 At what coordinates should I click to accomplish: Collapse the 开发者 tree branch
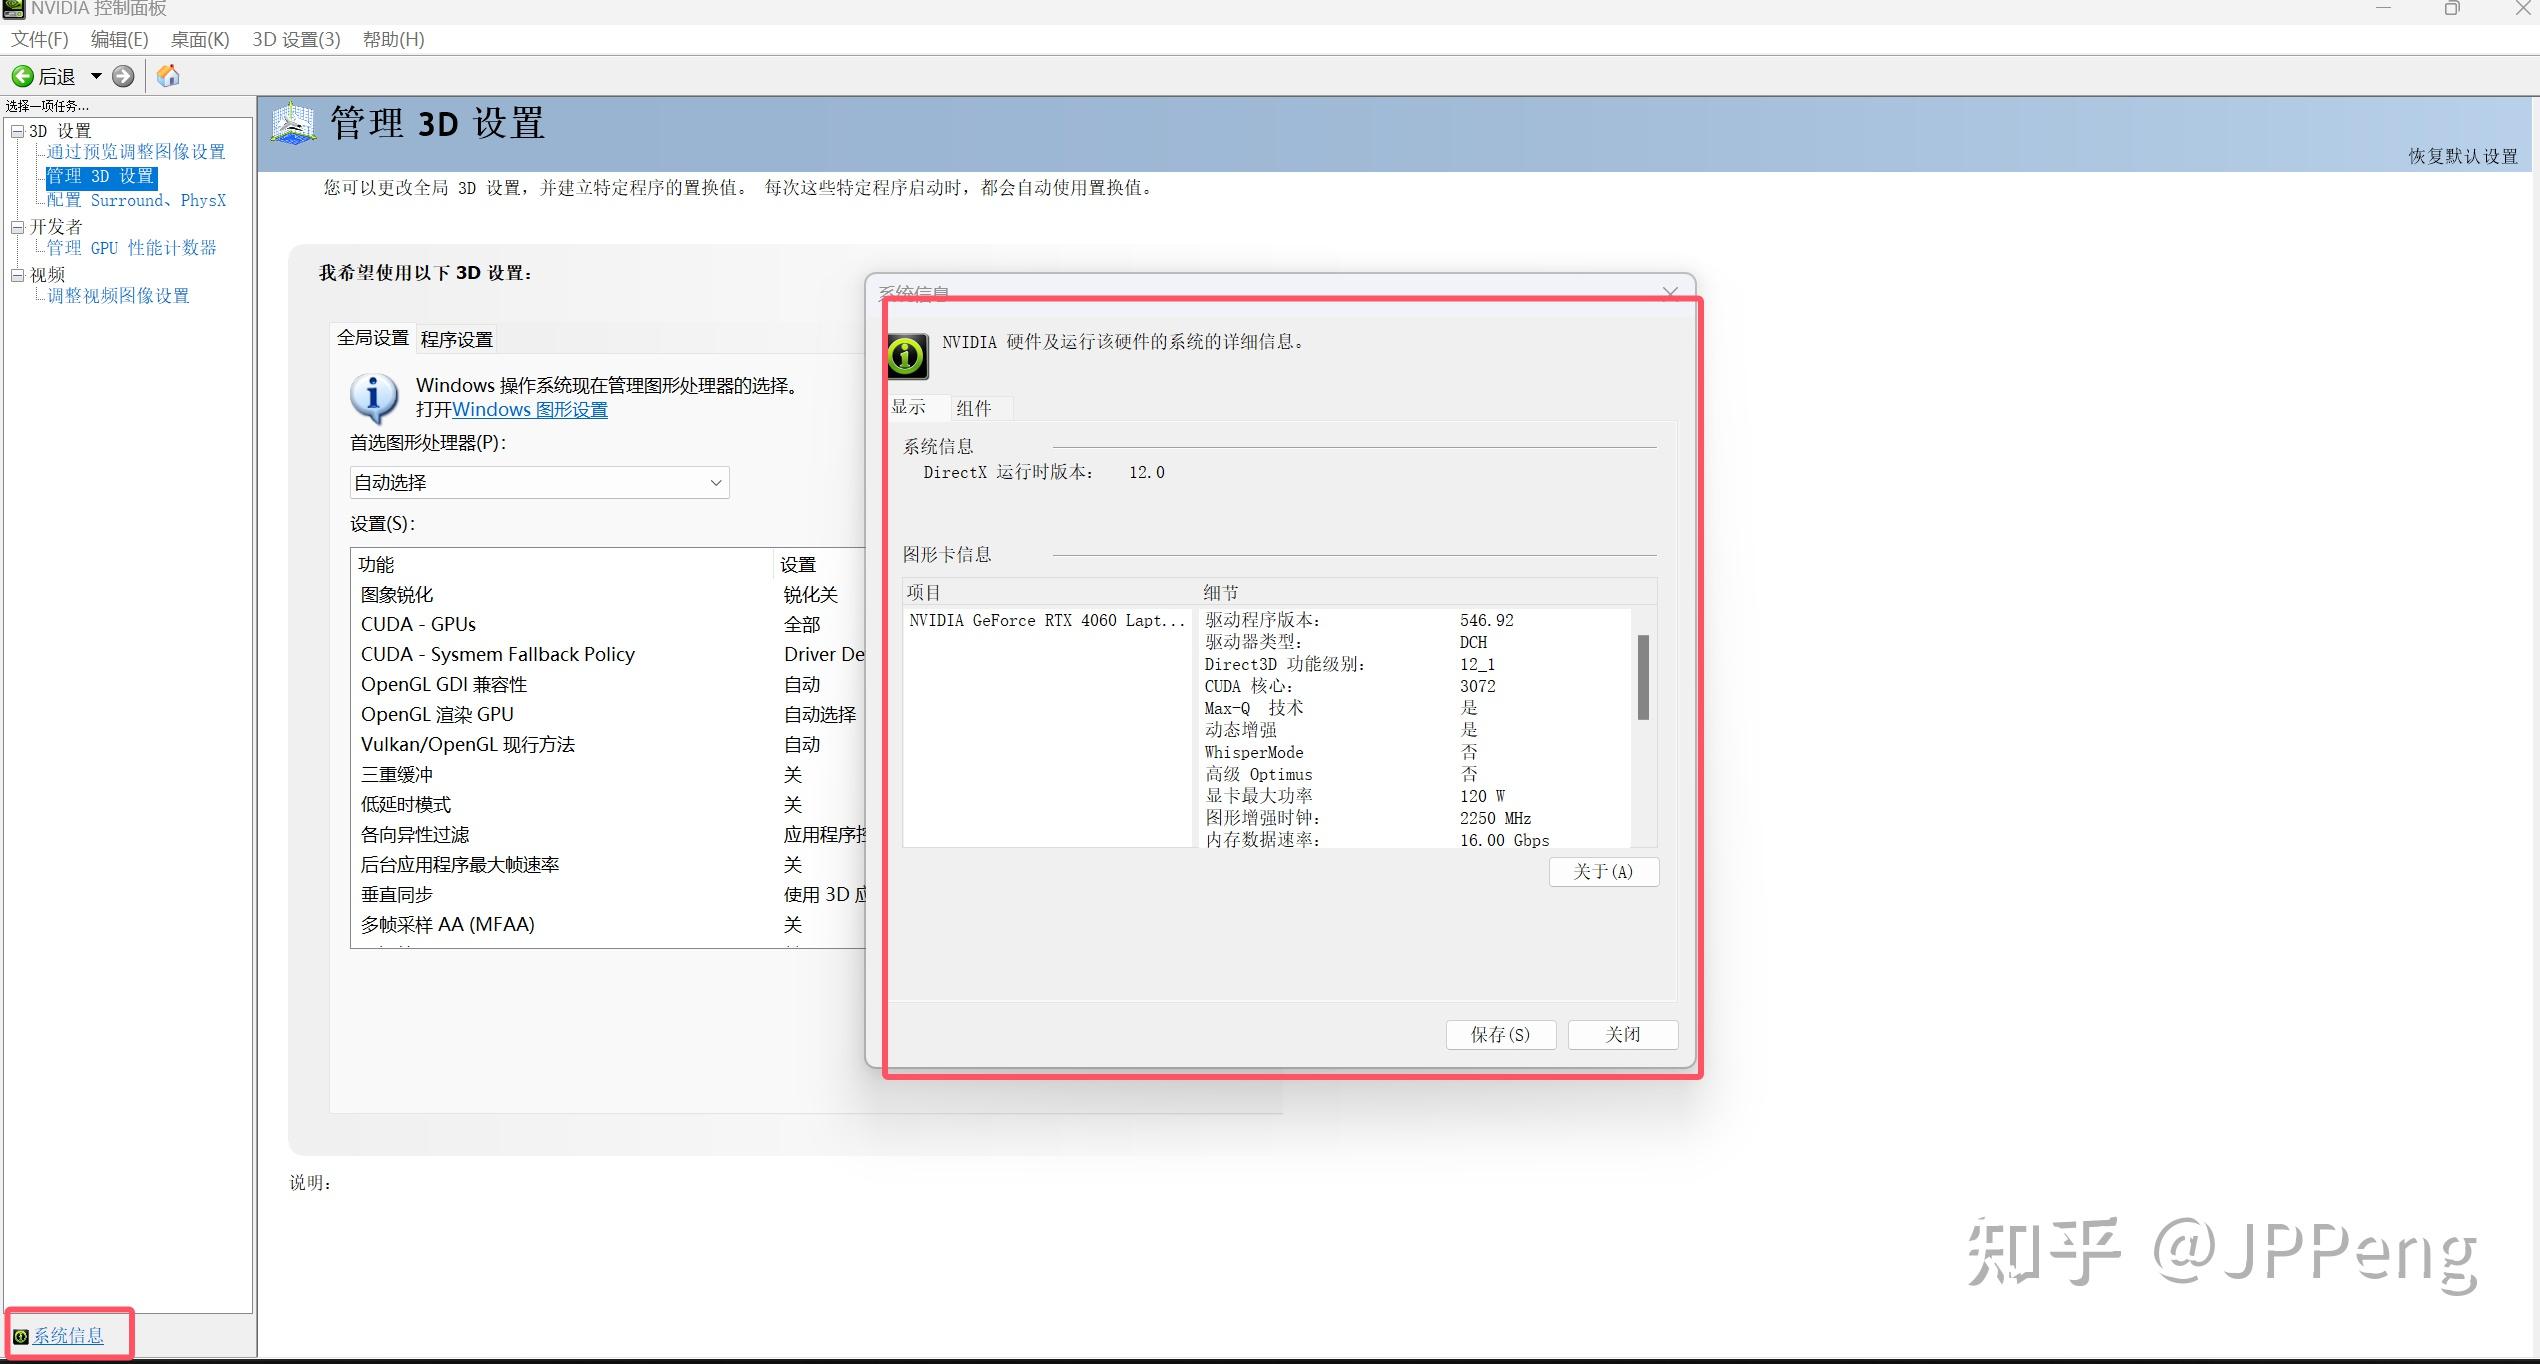coord(17,226)
